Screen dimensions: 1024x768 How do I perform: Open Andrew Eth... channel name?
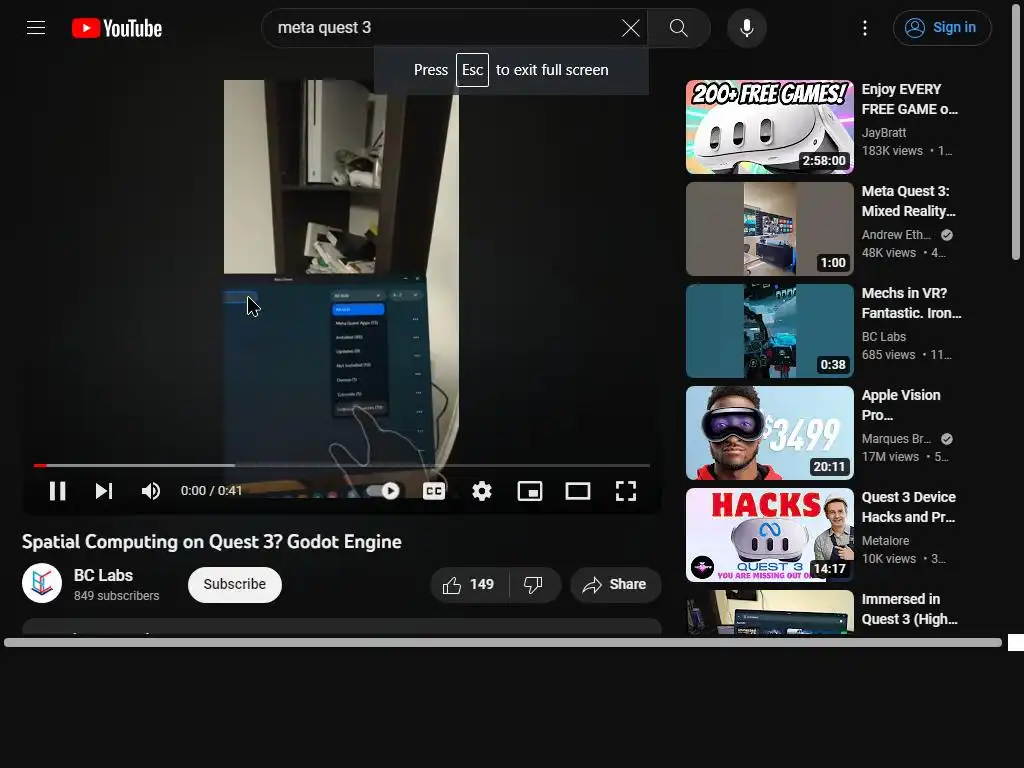click(896, 235)
